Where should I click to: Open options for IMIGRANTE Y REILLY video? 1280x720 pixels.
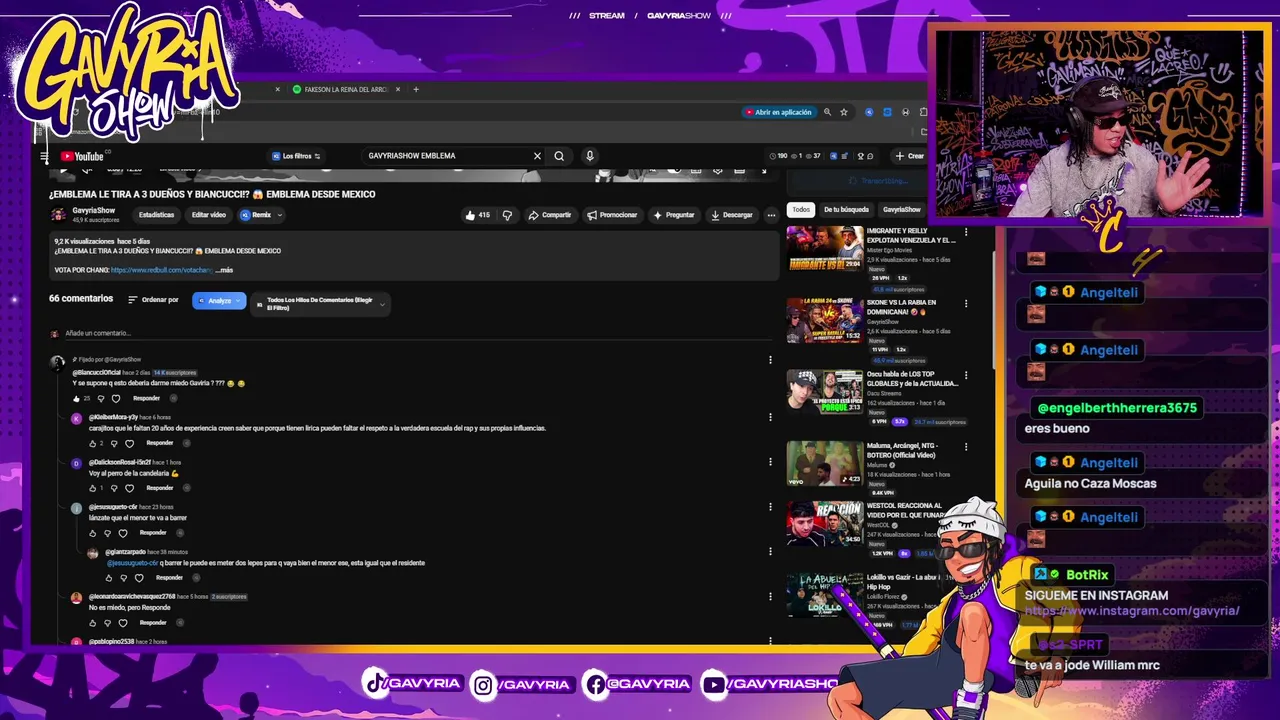click(x=966, y=232)
